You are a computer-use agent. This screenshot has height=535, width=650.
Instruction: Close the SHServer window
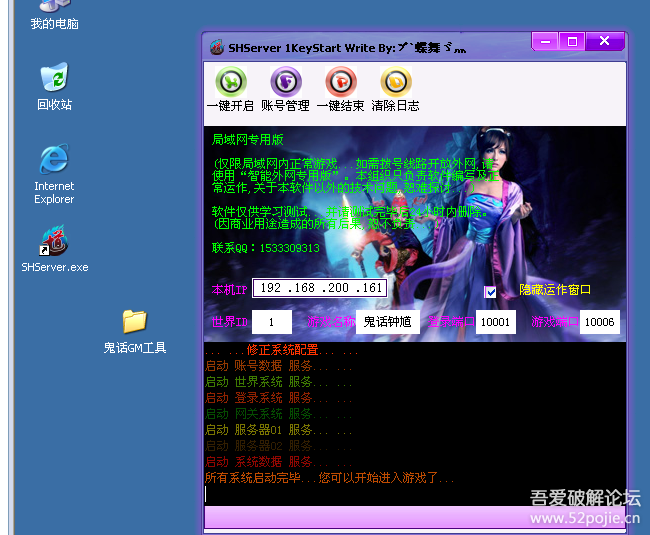pos(604,41)
